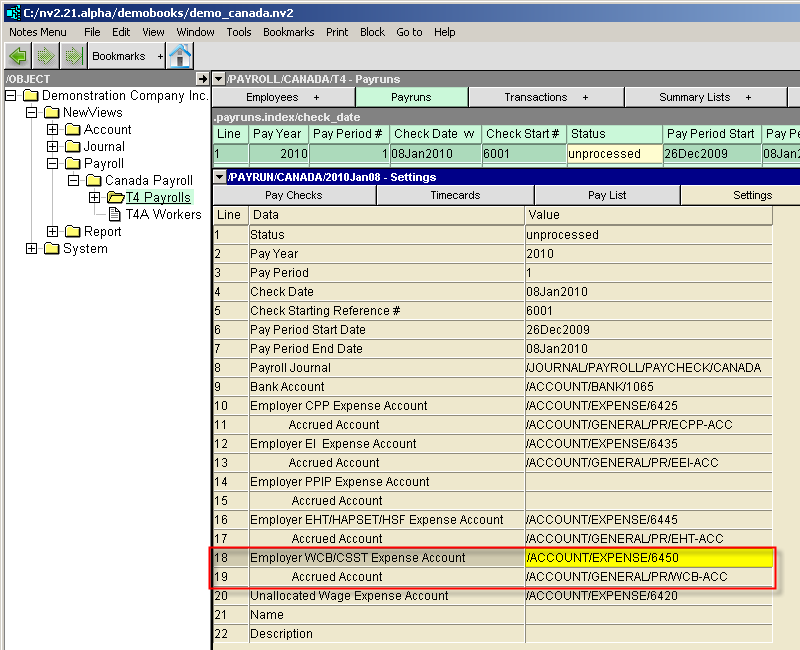Open the Settings window dropdown arrow
The height and width of the screenshot is (650, 800).
(219, 177)
